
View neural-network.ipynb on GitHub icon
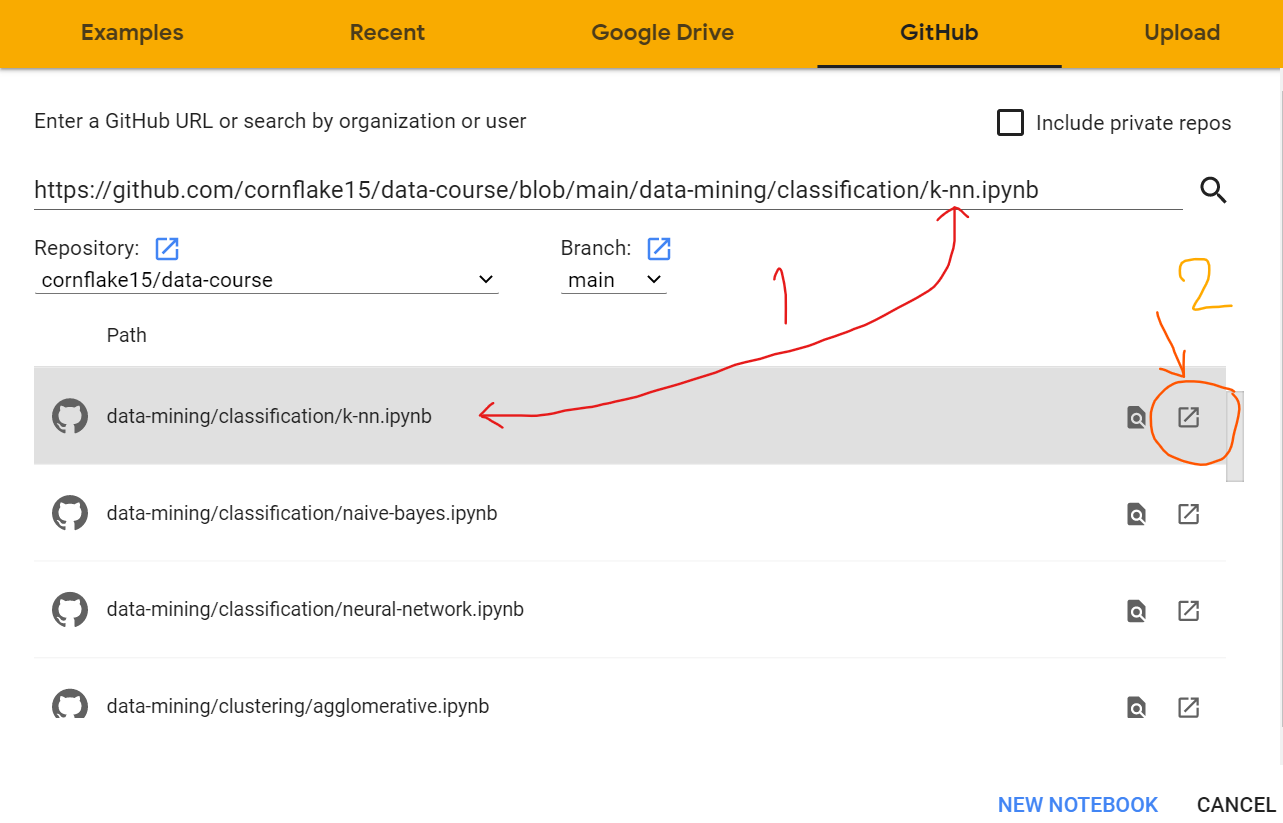point(1136,610)
